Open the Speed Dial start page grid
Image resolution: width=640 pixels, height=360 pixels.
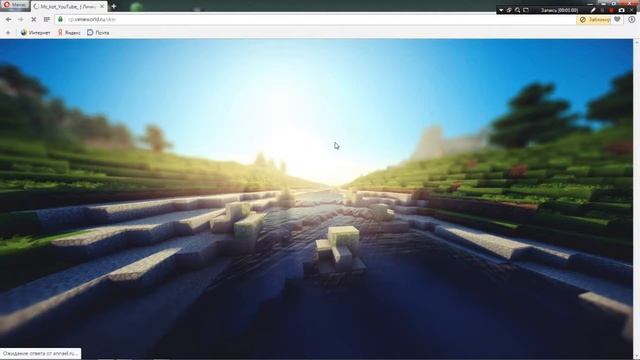[47, 19]
